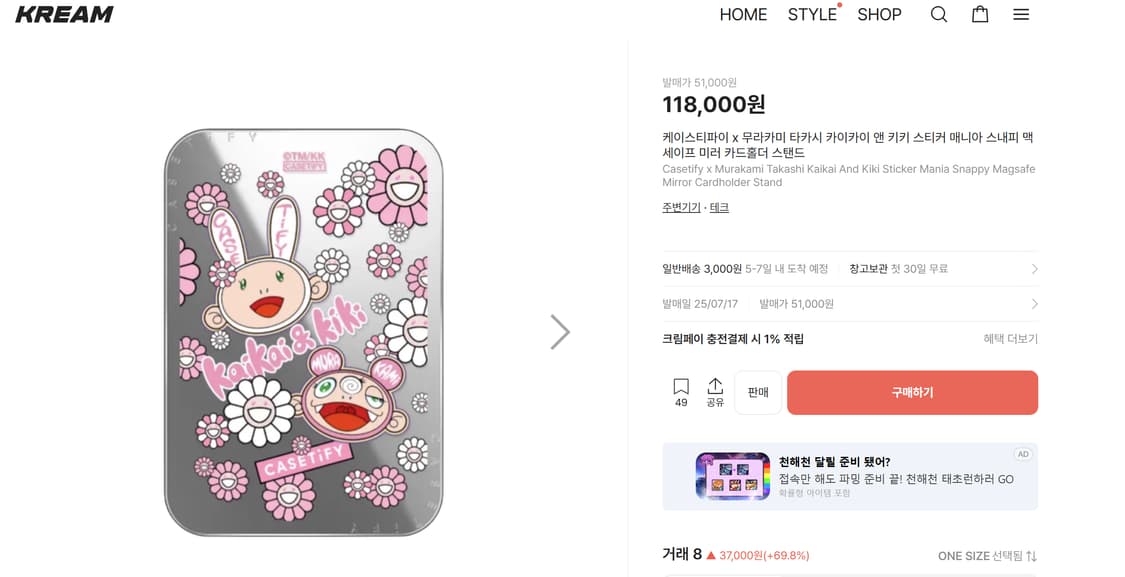
Task: Select the HOME menu item
Action: point(743,14)
